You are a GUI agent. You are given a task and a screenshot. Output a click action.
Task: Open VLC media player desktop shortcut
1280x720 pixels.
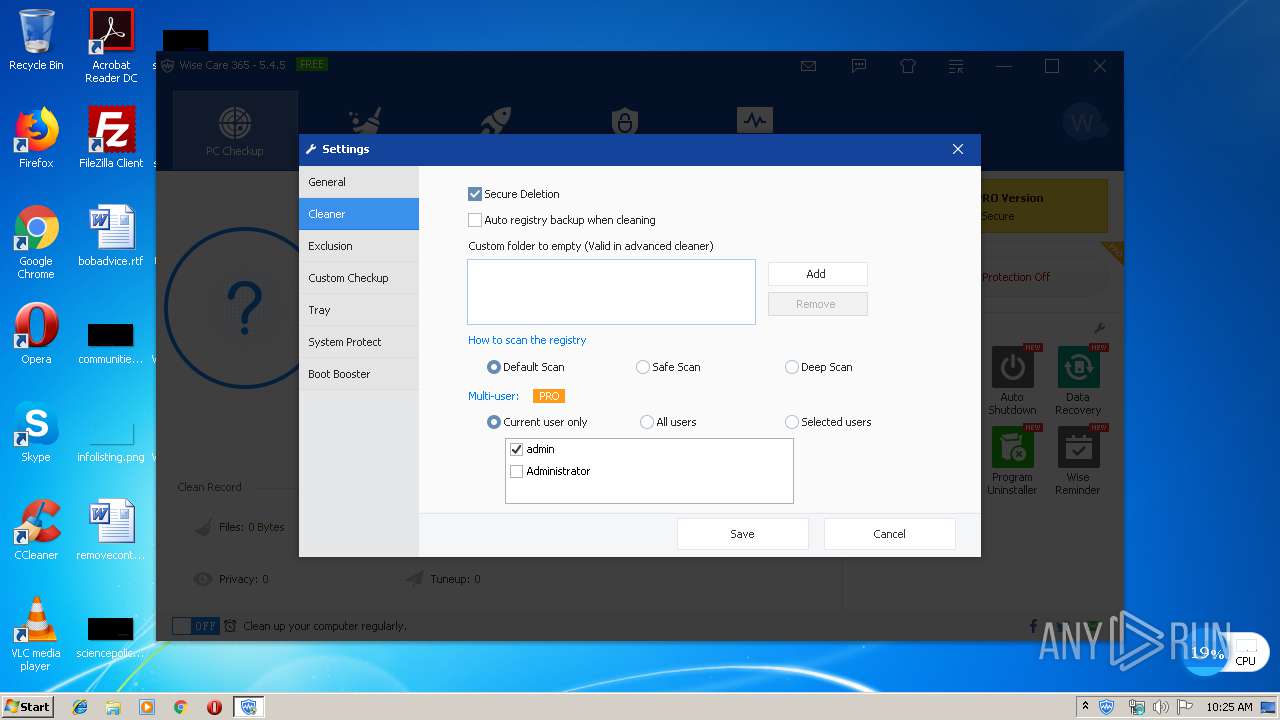coord(36,634)
